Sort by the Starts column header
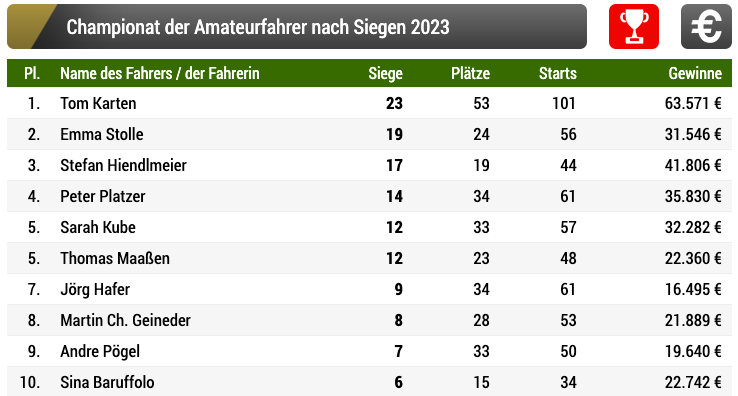738x396 pixels. 558,73
